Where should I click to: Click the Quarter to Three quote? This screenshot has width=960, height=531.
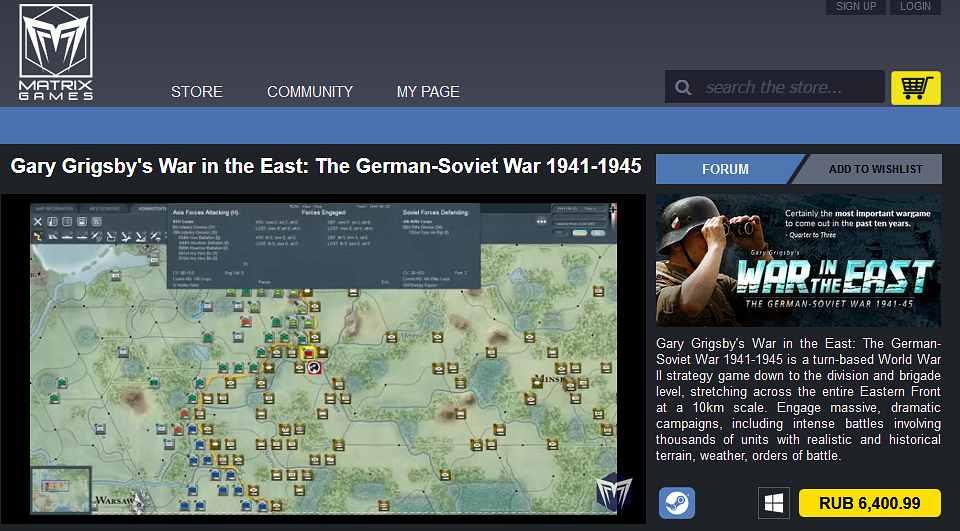tap(857, 224)
